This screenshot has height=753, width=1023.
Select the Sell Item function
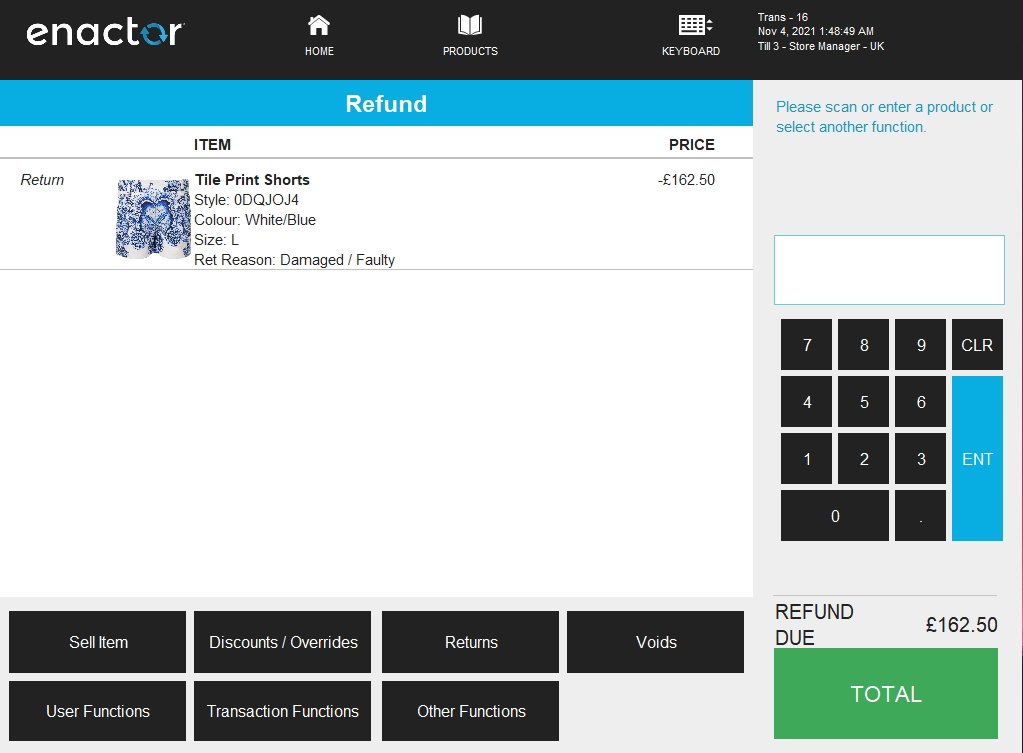(96, 642)
